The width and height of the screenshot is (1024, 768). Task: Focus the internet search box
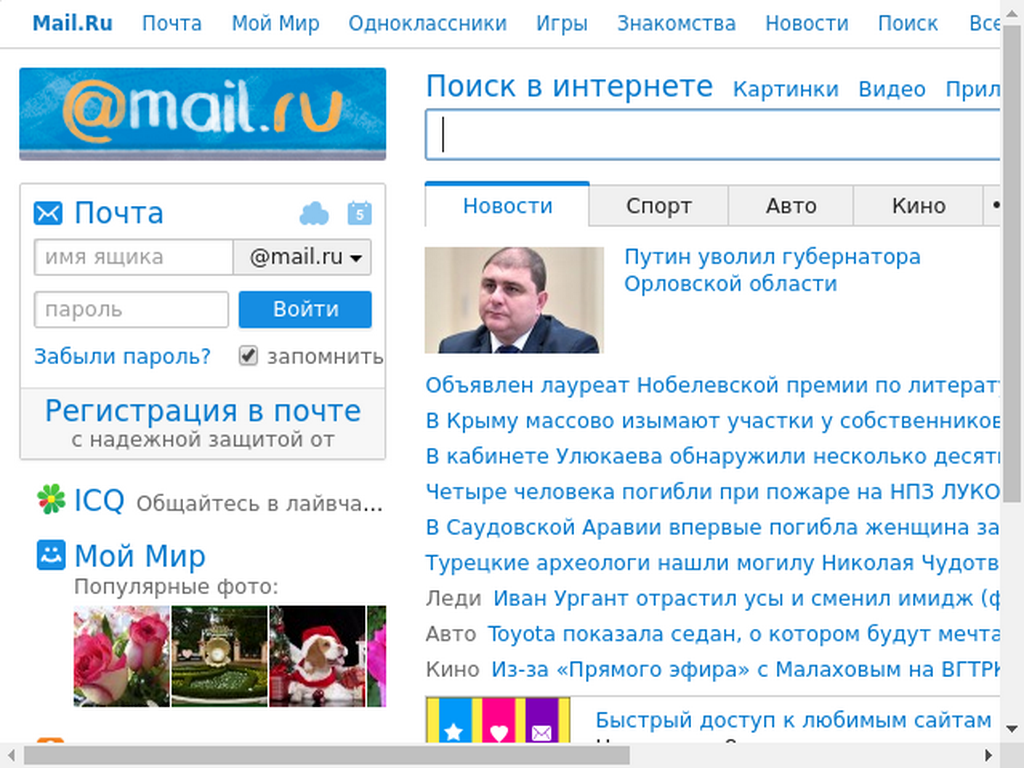712,135
